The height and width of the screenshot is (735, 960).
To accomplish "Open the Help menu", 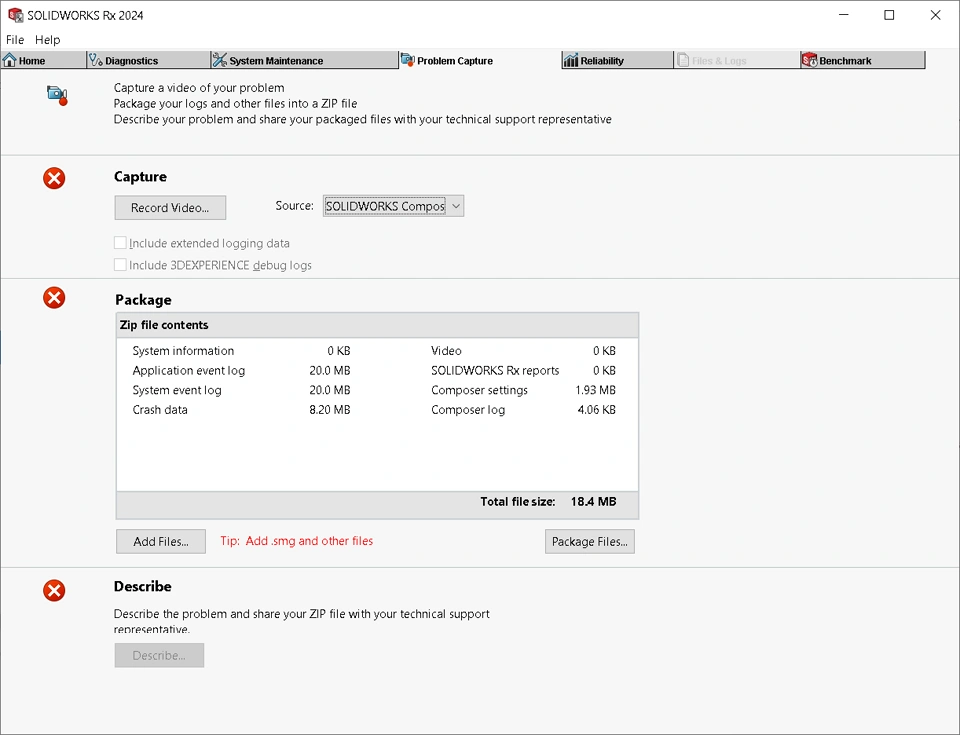I will 47,40.
